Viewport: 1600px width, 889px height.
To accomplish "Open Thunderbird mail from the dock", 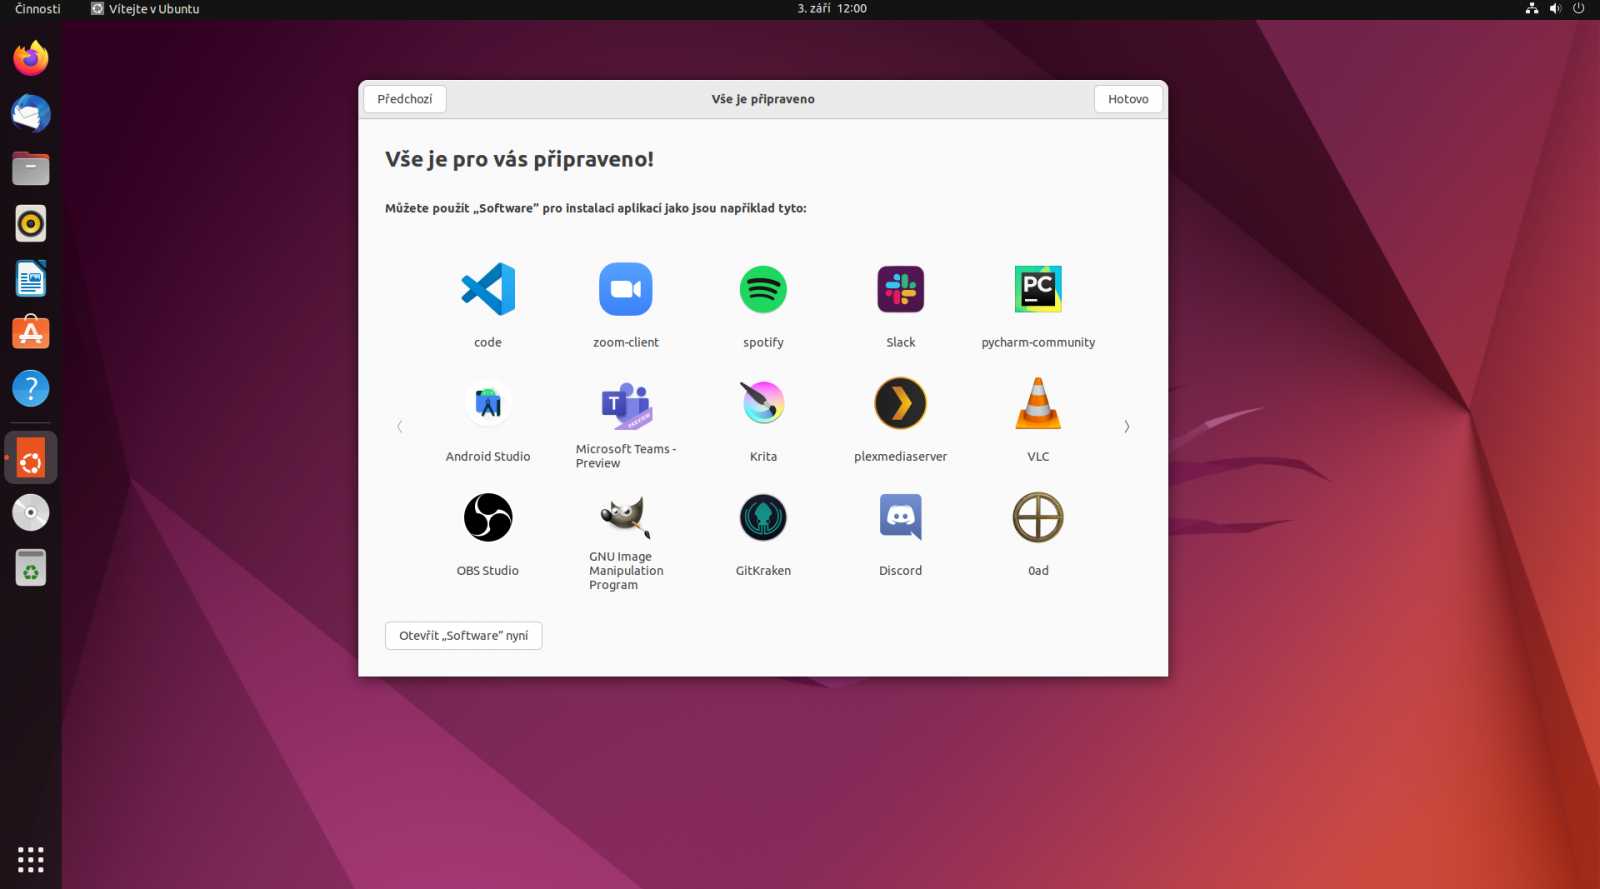I will (x=31, y=113).
